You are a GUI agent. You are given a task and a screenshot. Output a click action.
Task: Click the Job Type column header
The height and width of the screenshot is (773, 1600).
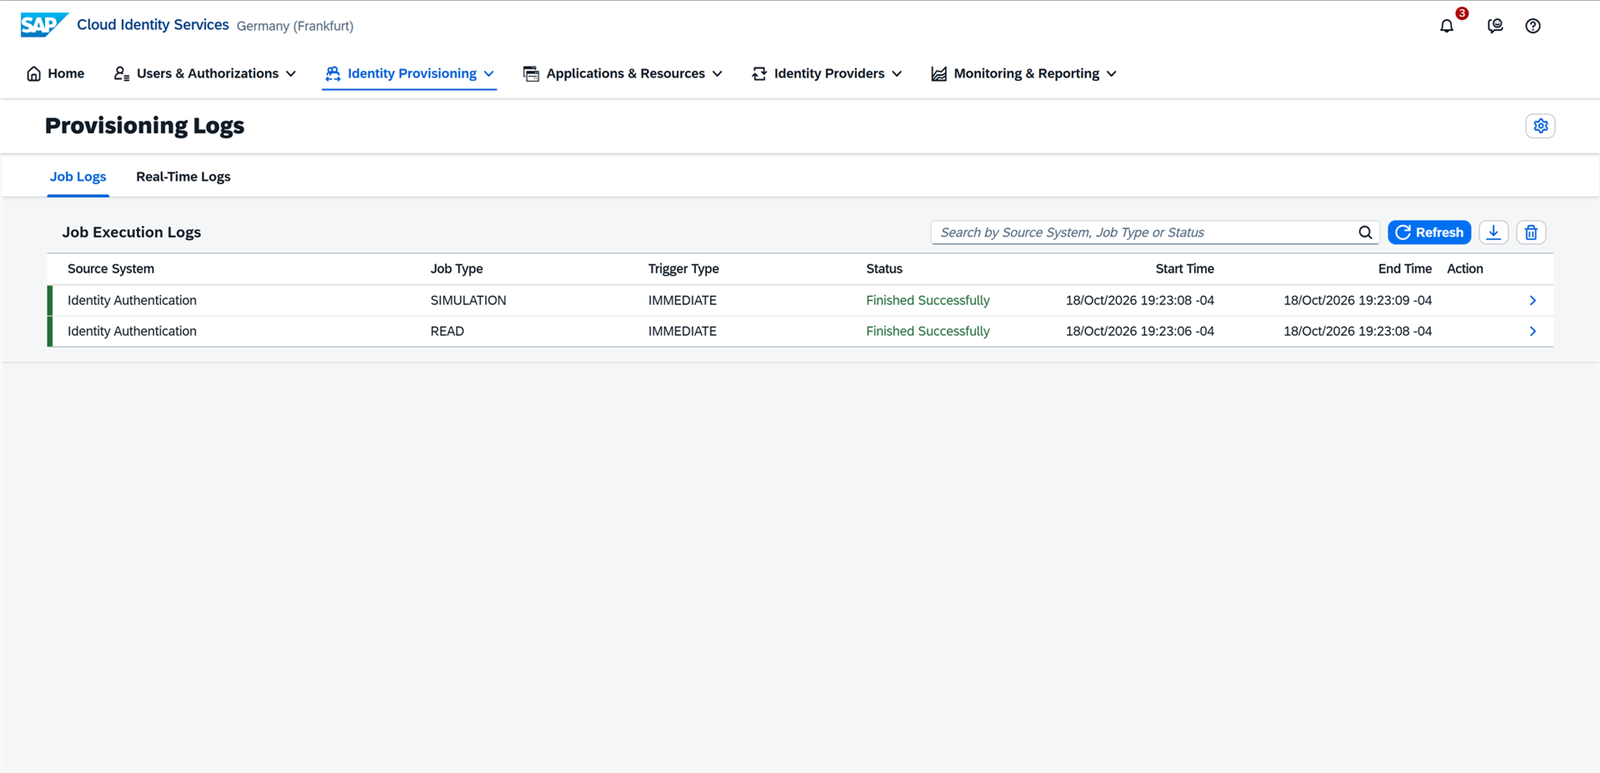(x=456, y=269)
